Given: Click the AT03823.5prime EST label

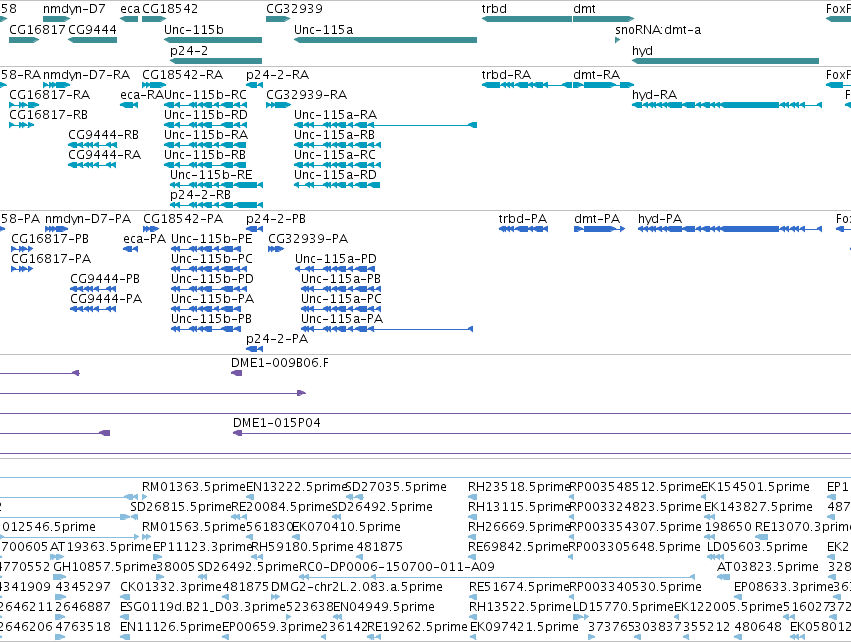Looking at the screenshot, I should click(767, 567).
